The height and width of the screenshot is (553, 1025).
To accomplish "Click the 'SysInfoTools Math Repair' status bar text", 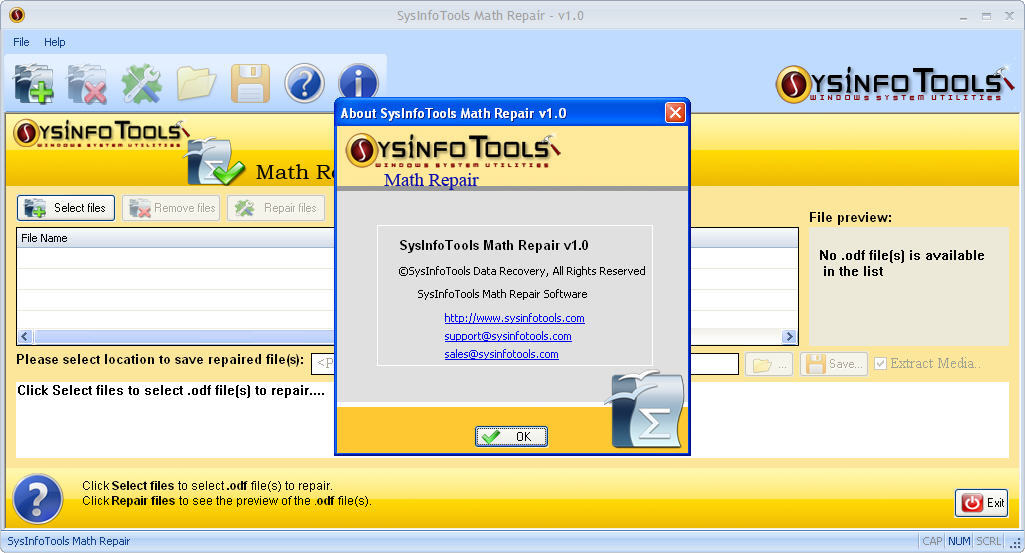I will click(x=69, y=541).
